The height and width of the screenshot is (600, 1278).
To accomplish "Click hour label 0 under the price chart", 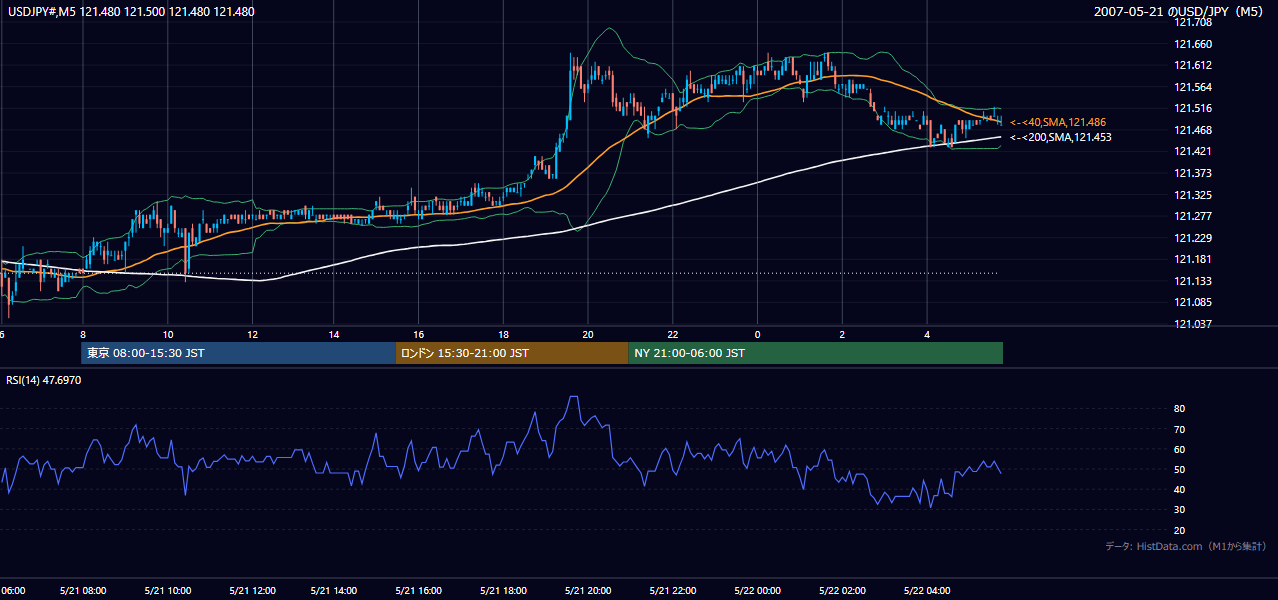I will (x=757, y=335).
